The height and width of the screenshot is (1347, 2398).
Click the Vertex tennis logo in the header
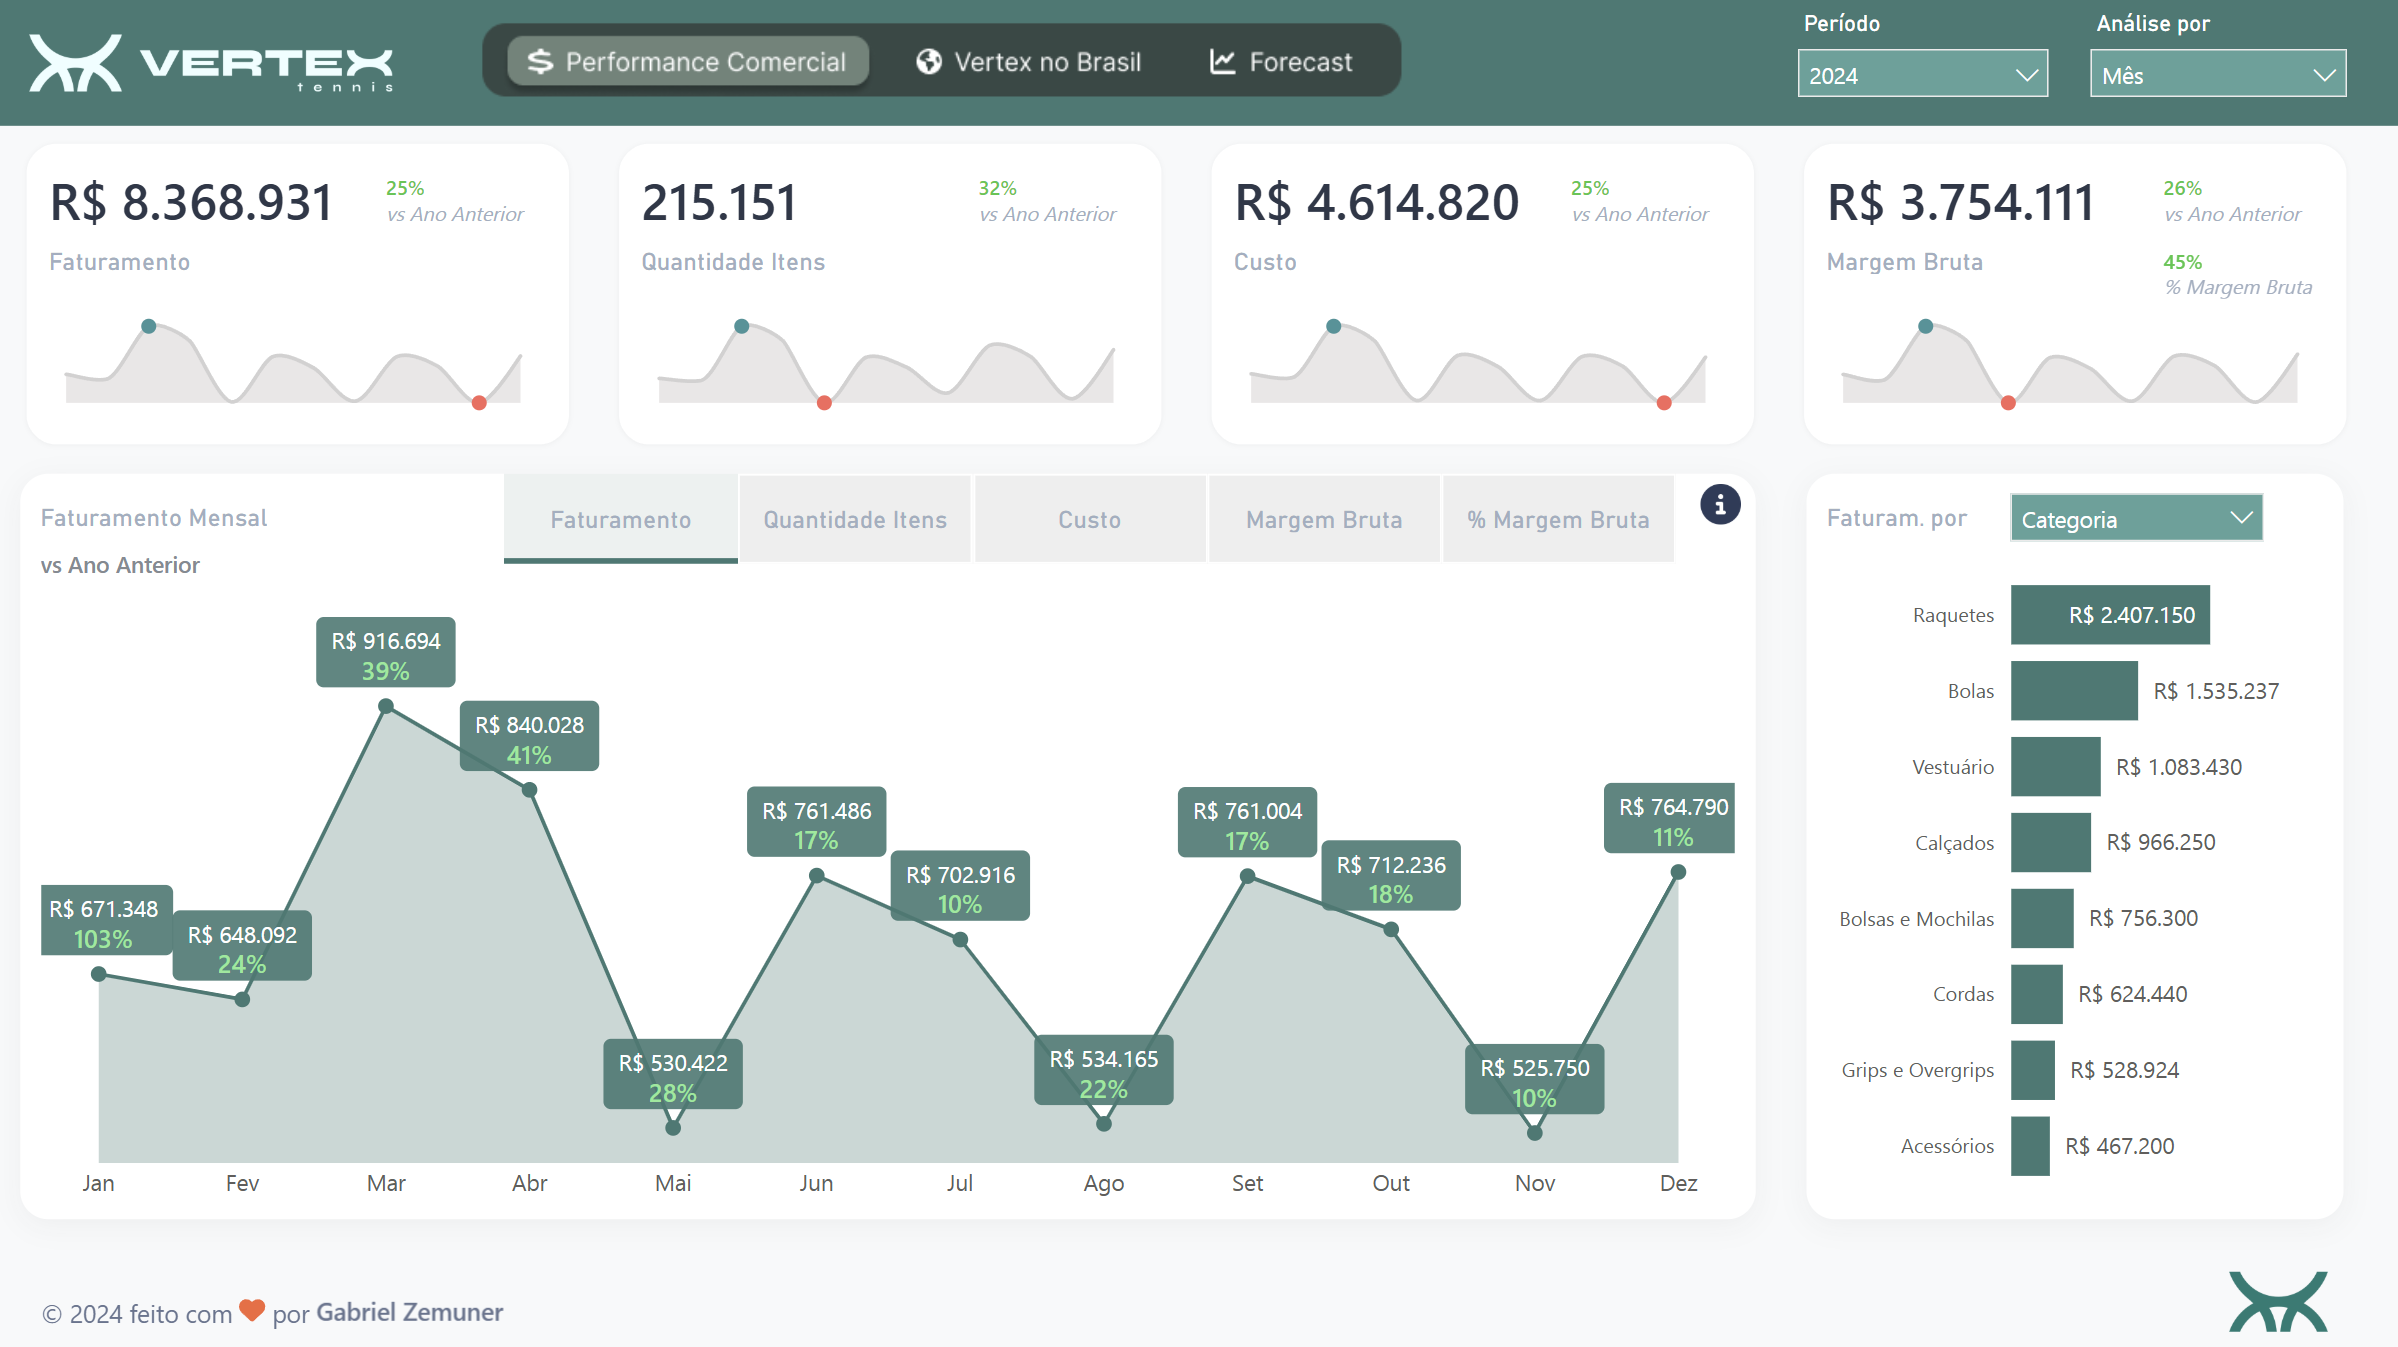point(211,63)
